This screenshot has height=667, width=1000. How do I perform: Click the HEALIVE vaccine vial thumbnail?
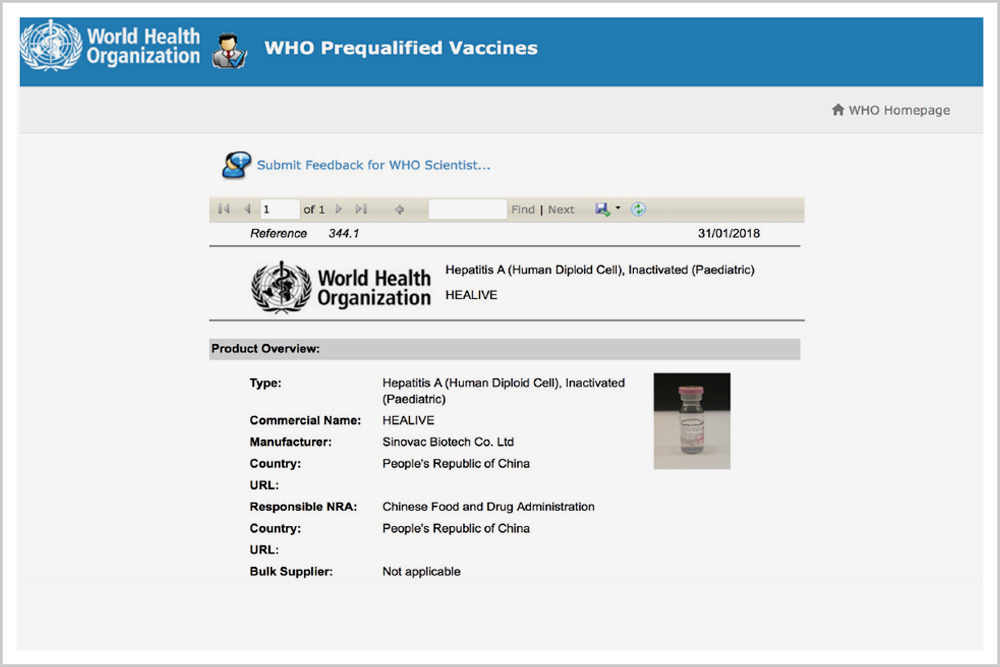click(x=692, y=421)
